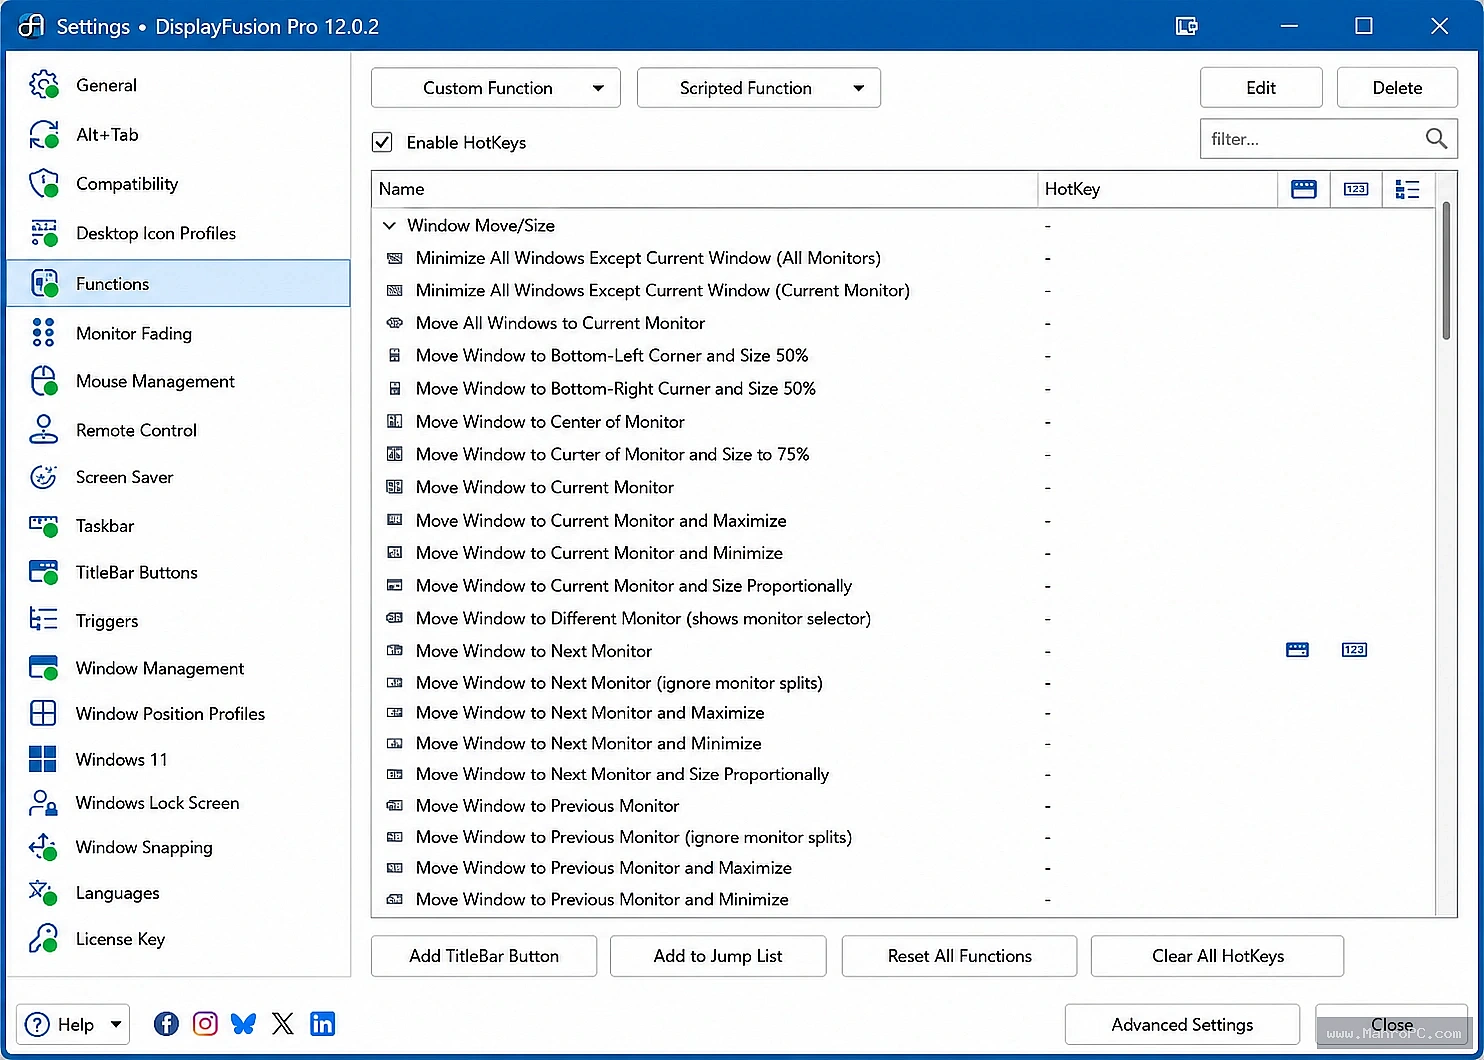Click Clear All HotKeys button

(x=1217, y=956)
